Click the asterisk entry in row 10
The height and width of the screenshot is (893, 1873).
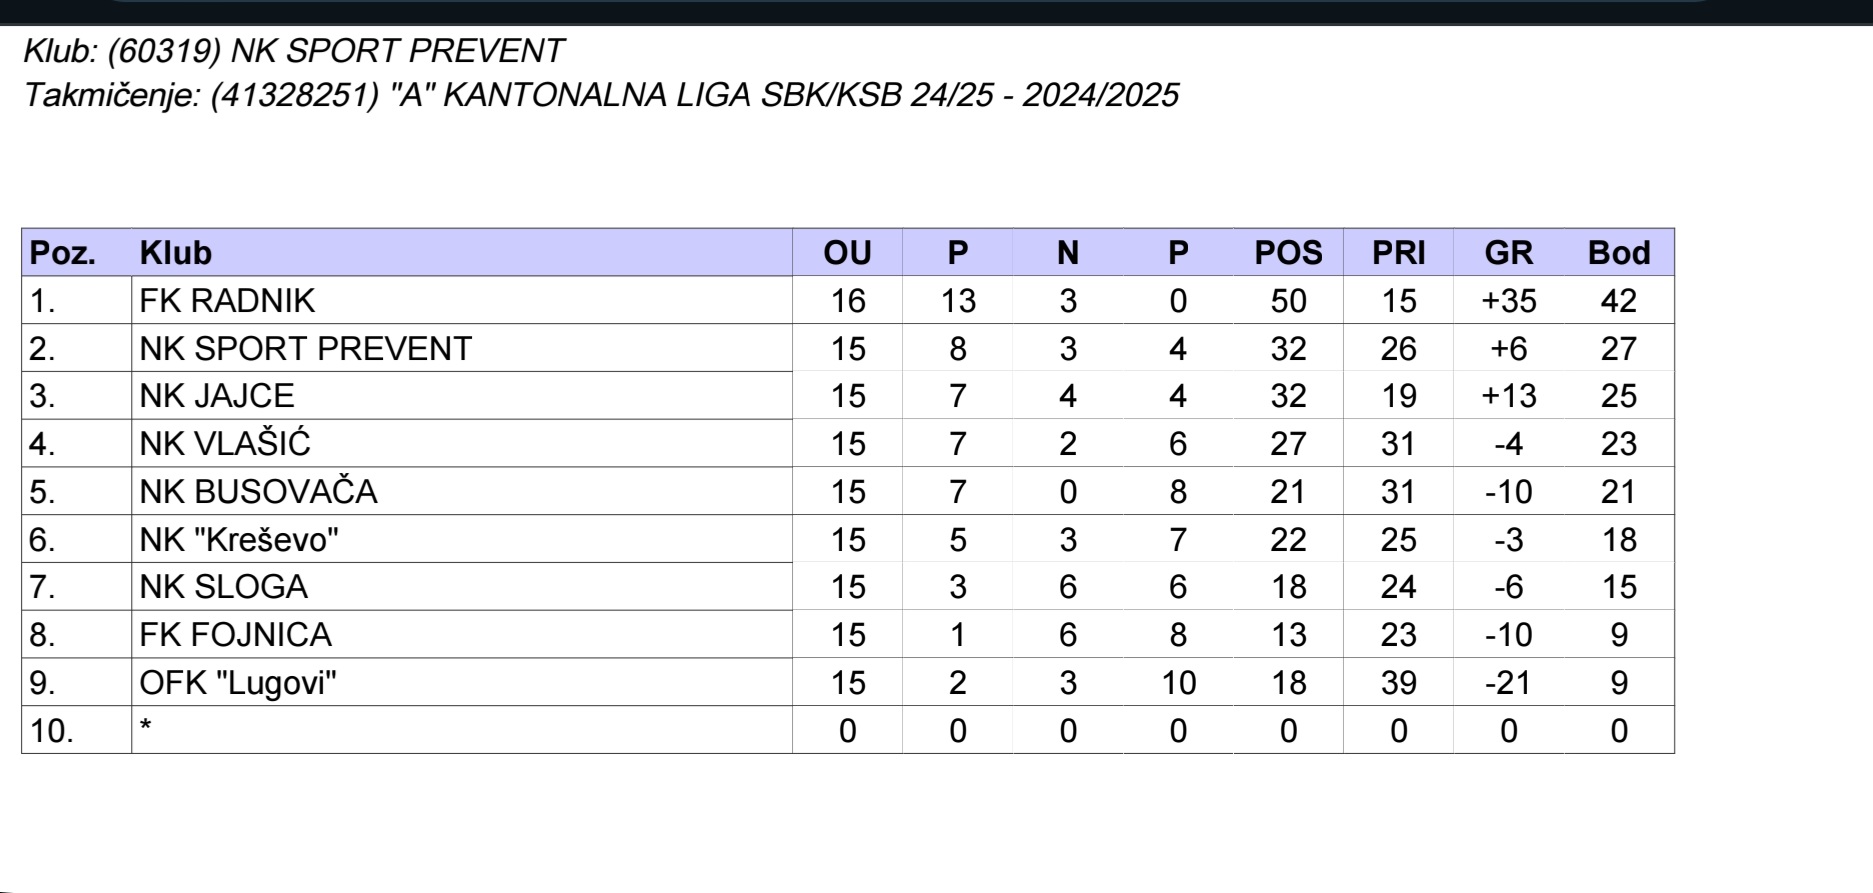point(146,727)
